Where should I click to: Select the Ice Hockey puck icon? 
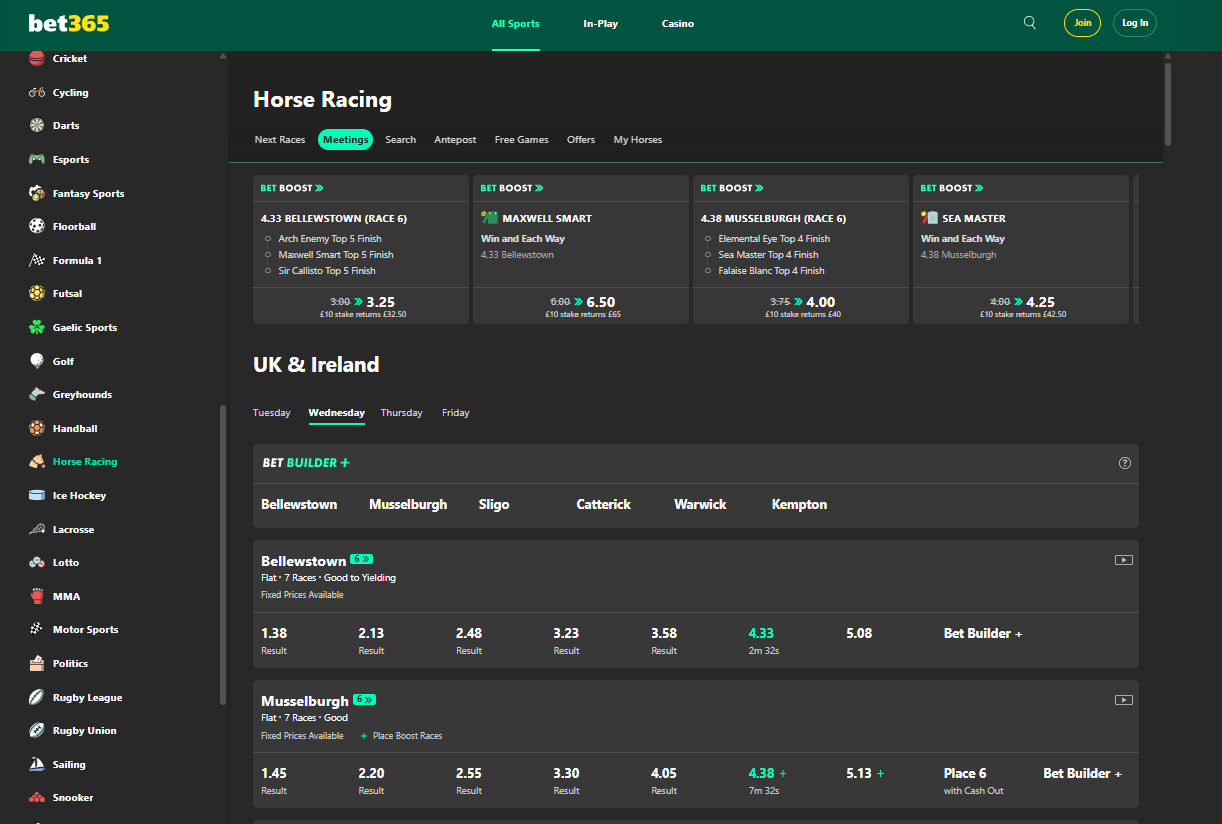point(37,495)
